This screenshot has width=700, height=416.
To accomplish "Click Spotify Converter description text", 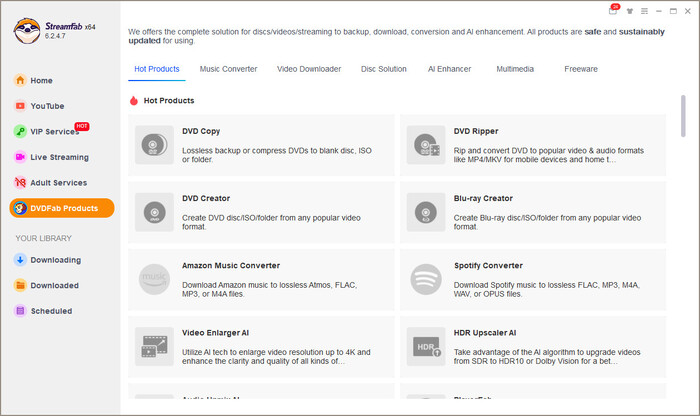I will pyautogui.click(x=546, y=289).
